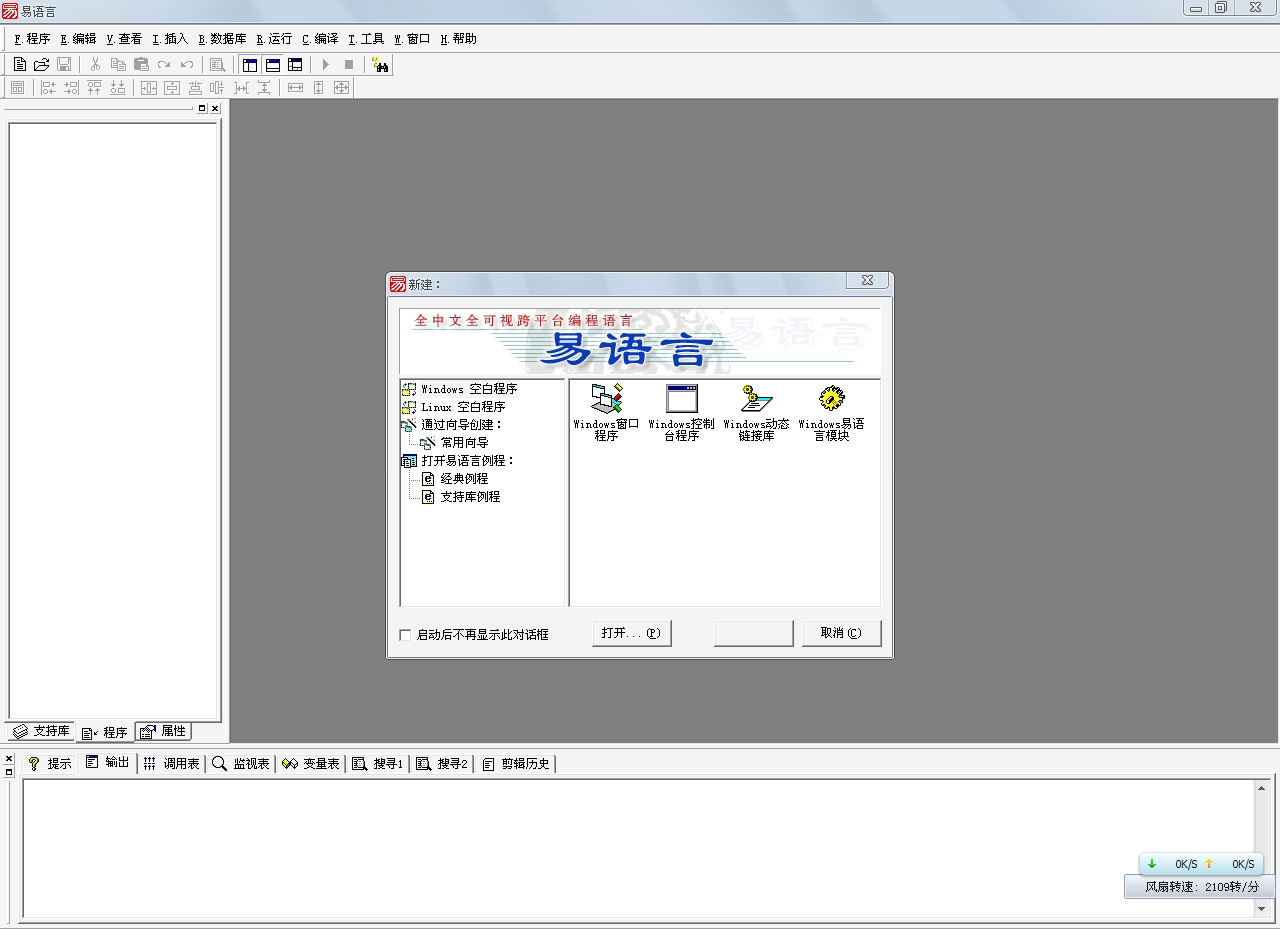This screenshot has height=930, width=1280.
Task: Click the Stop square toolbar icon
Action: coord(348,64)
